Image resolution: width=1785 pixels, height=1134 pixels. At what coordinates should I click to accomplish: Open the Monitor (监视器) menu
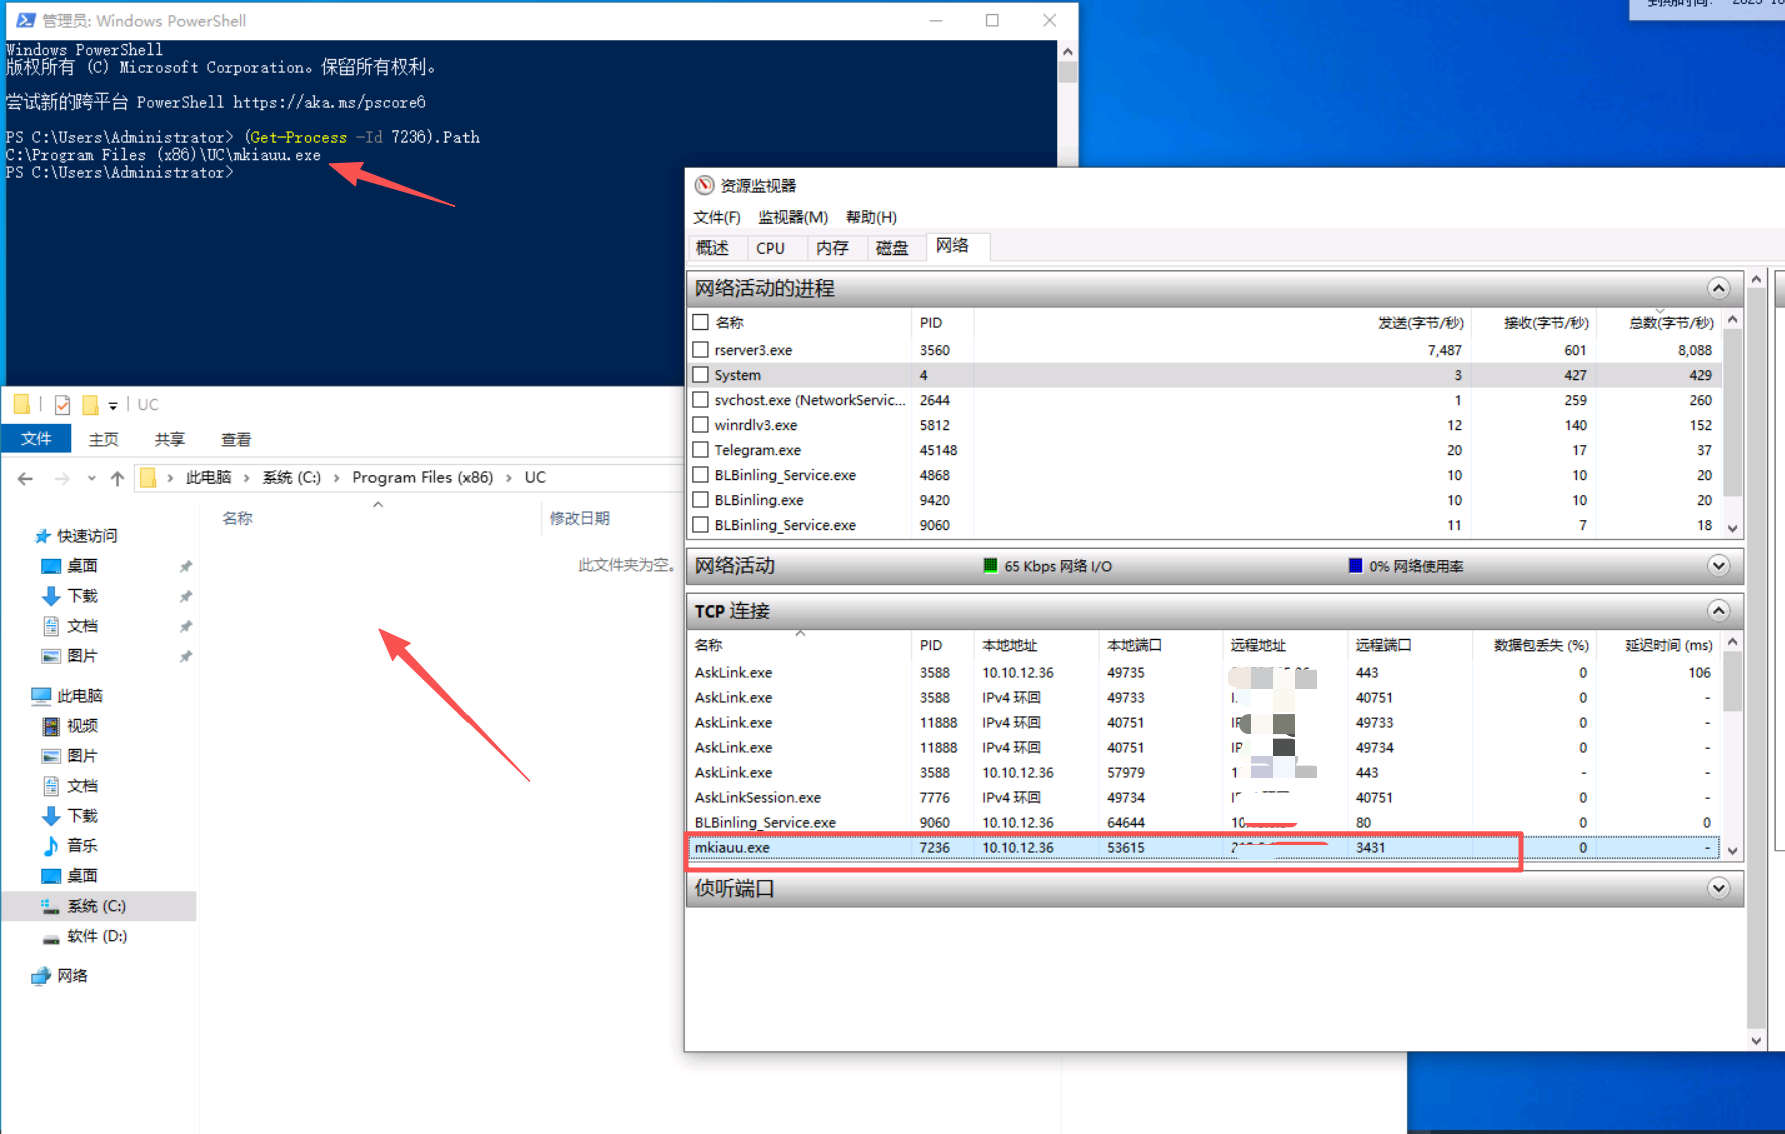click(x=792, y=217)
